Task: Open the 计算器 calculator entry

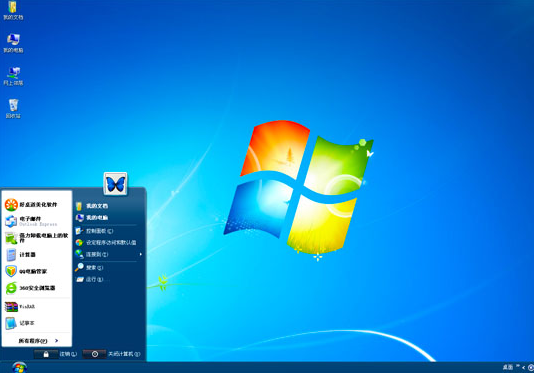Action: pyautogui.click(x=36, y=254)
